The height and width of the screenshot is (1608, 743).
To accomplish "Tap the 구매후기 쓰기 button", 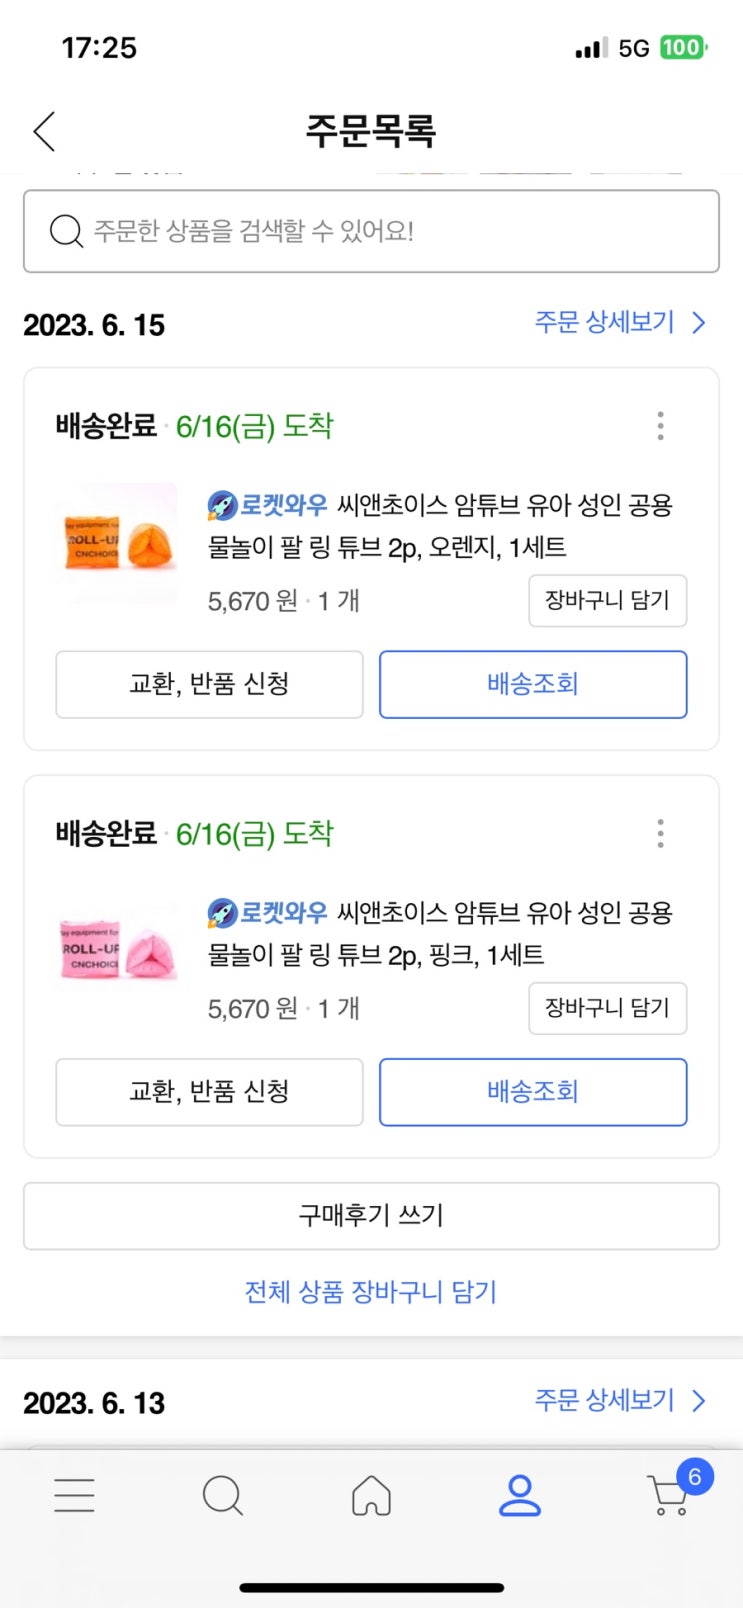I will point(371,1215).
